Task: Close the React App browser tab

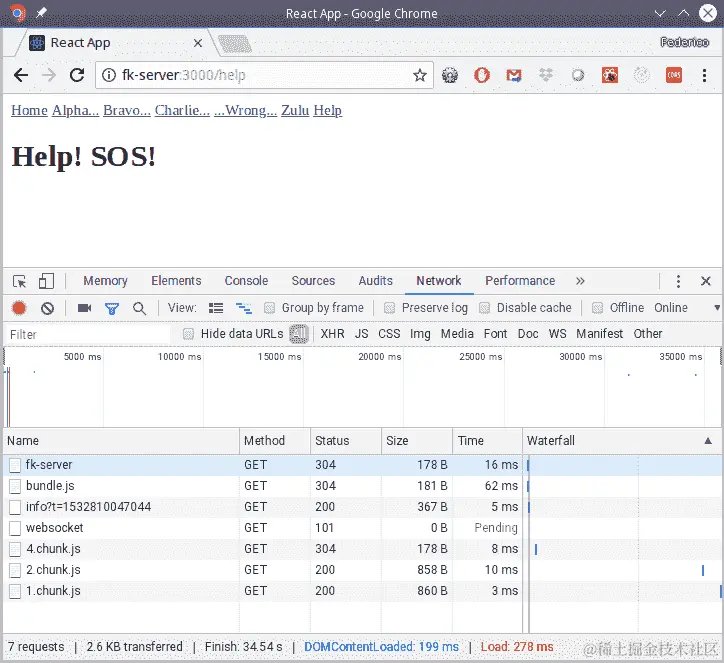Action: 198,43
